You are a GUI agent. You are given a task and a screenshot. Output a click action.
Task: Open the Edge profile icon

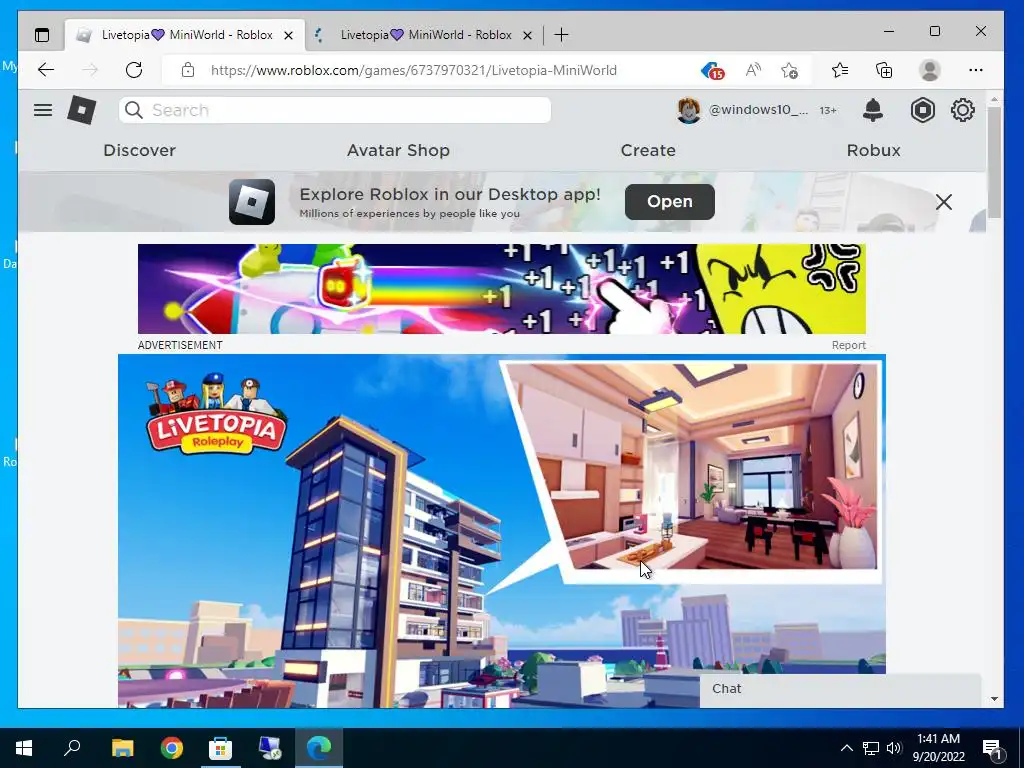[x=929, y=71]
